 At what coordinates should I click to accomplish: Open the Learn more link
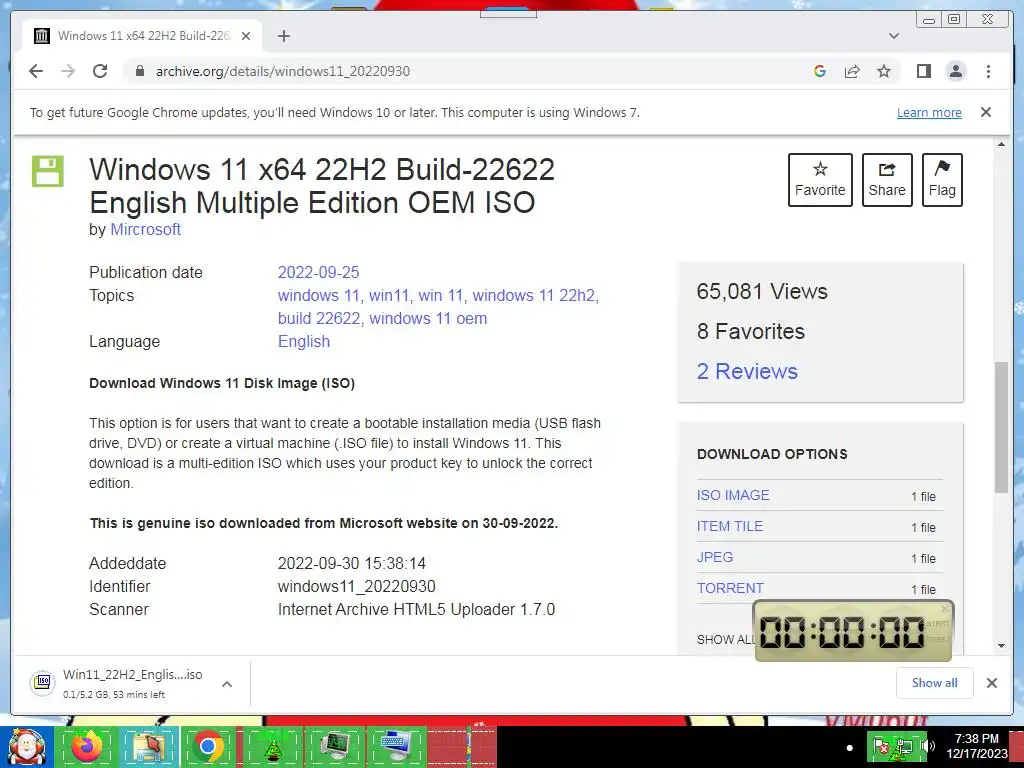coord(929,112)
